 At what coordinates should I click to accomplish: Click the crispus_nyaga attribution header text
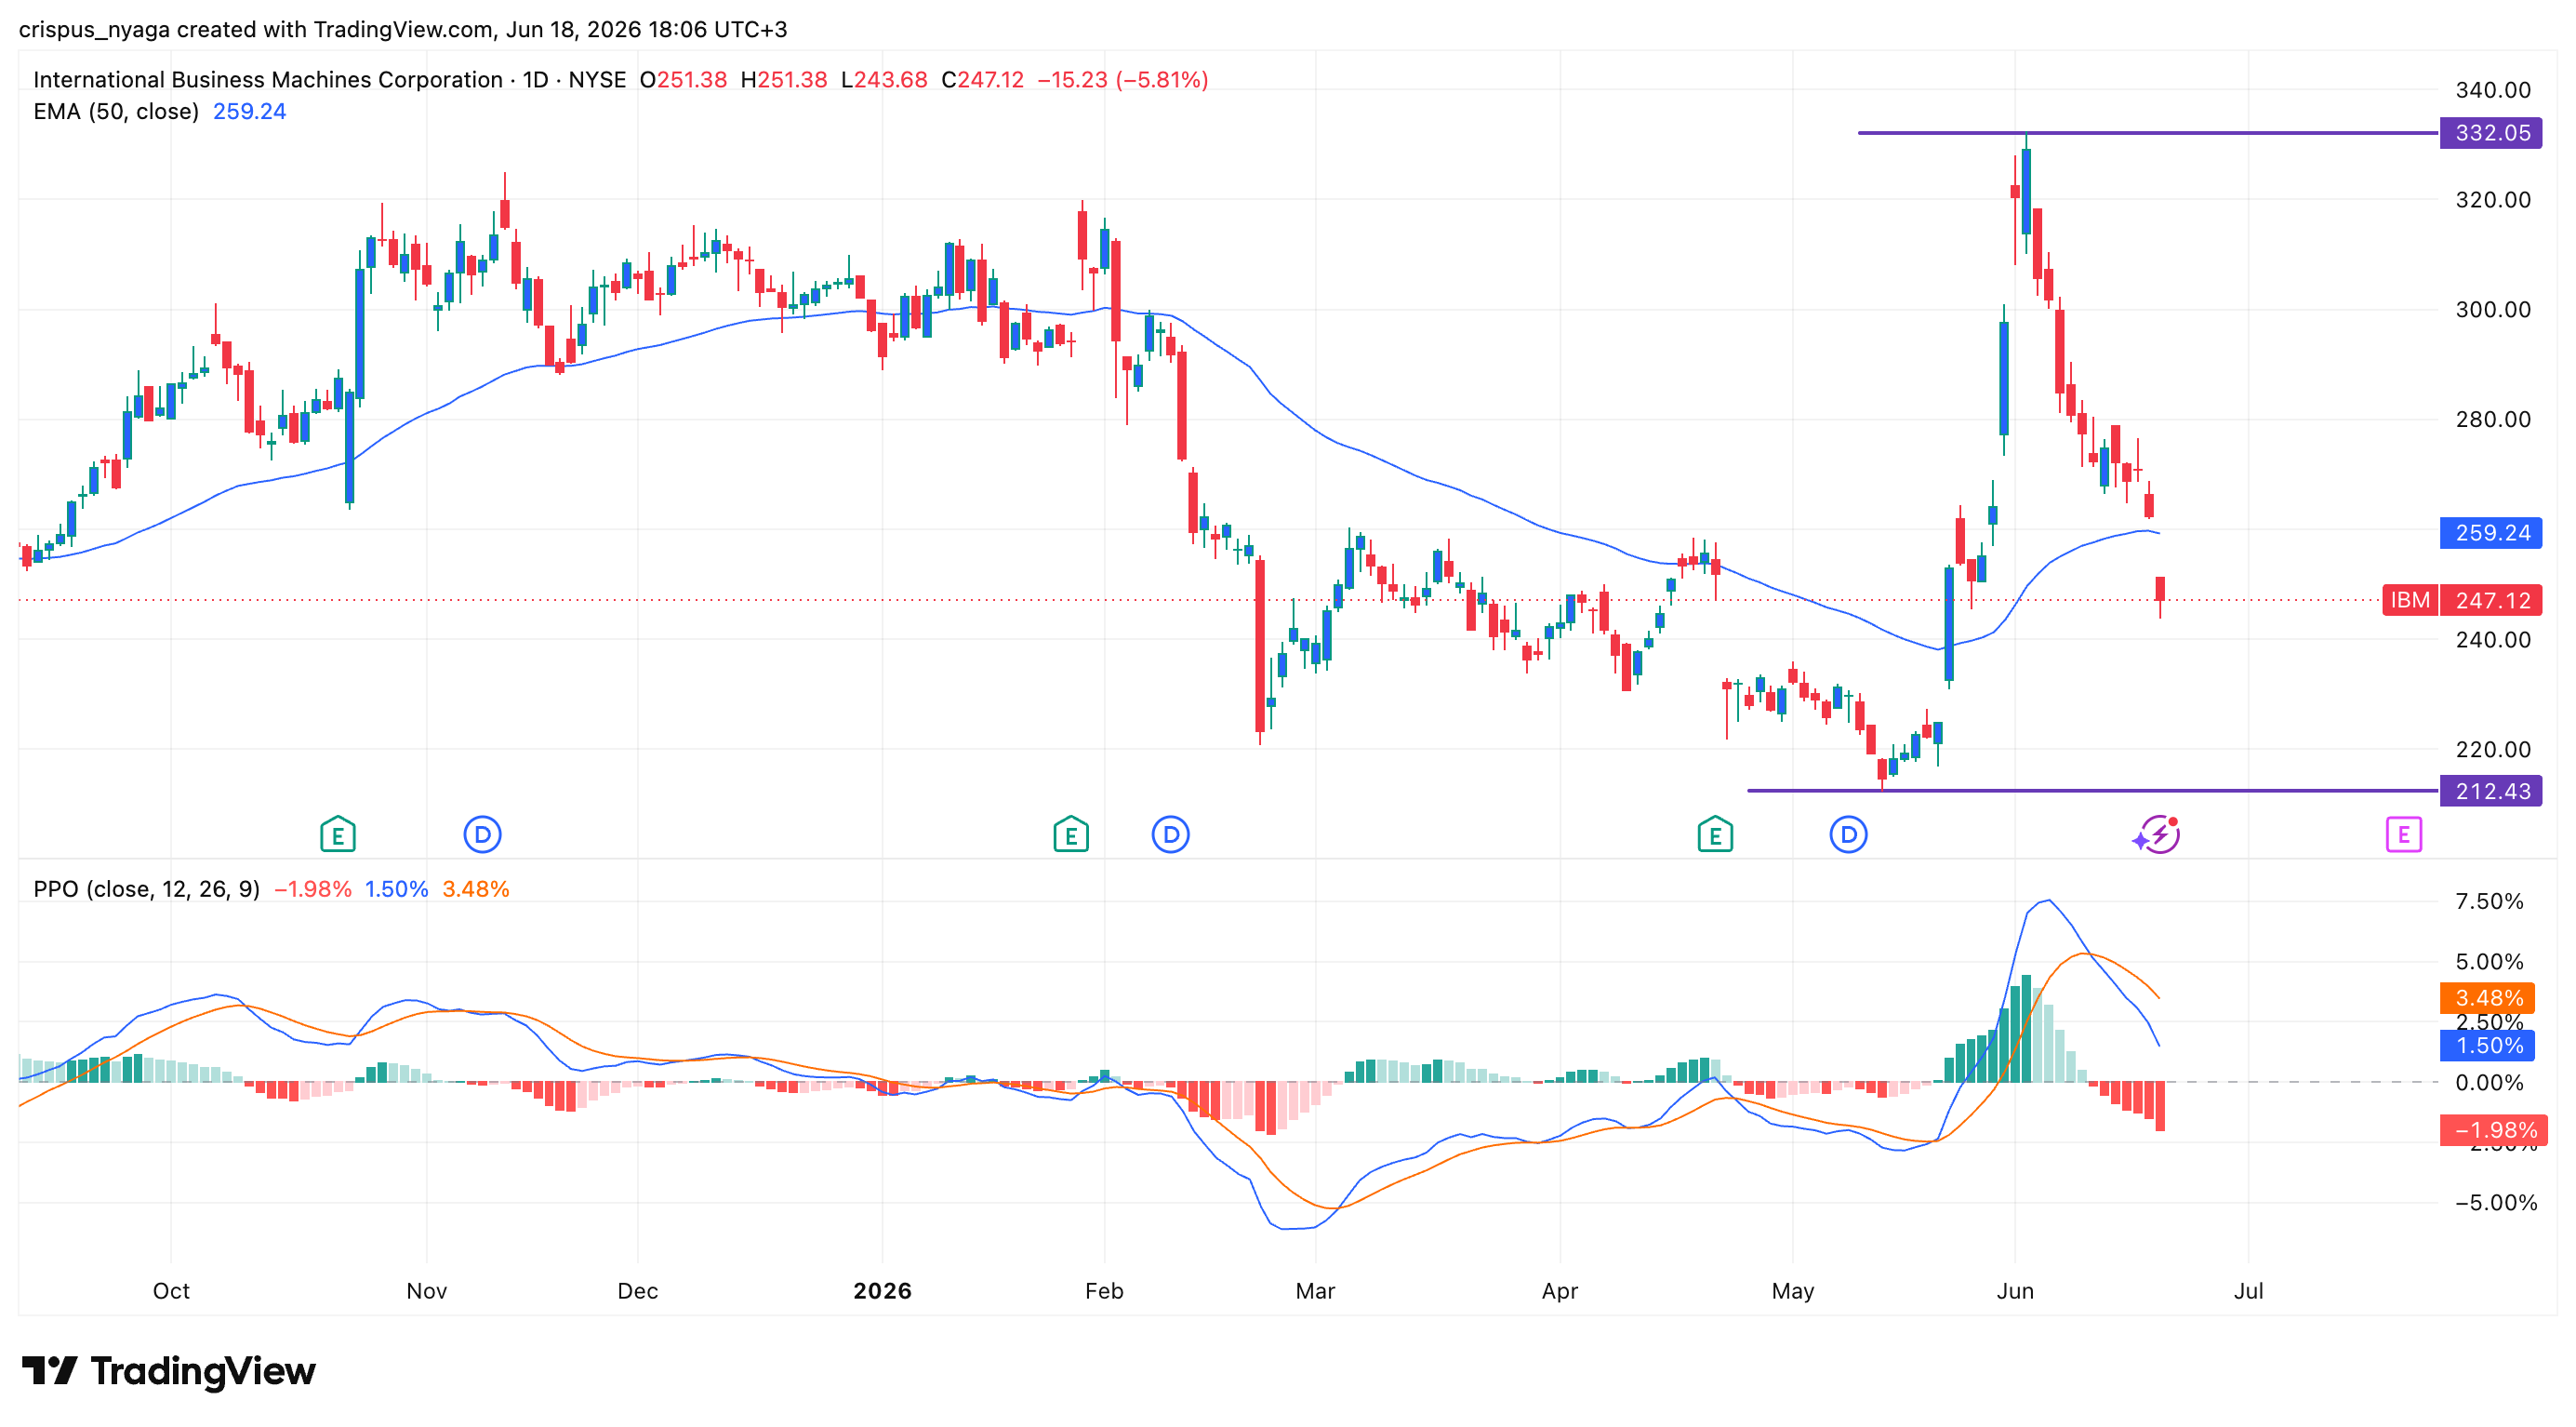[403, 29]
